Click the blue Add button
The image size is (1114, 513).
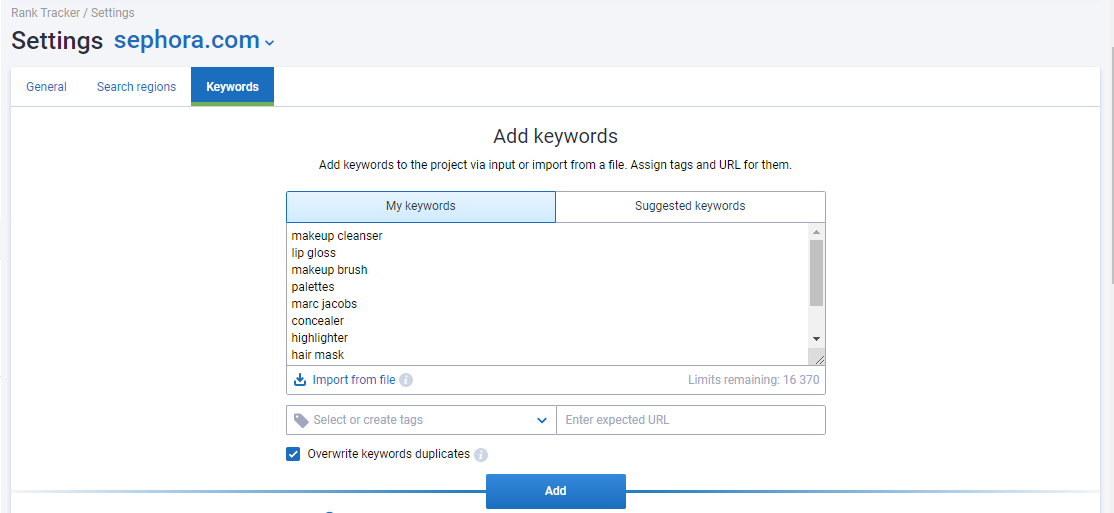pyautogui.click(x=556, y=491)
